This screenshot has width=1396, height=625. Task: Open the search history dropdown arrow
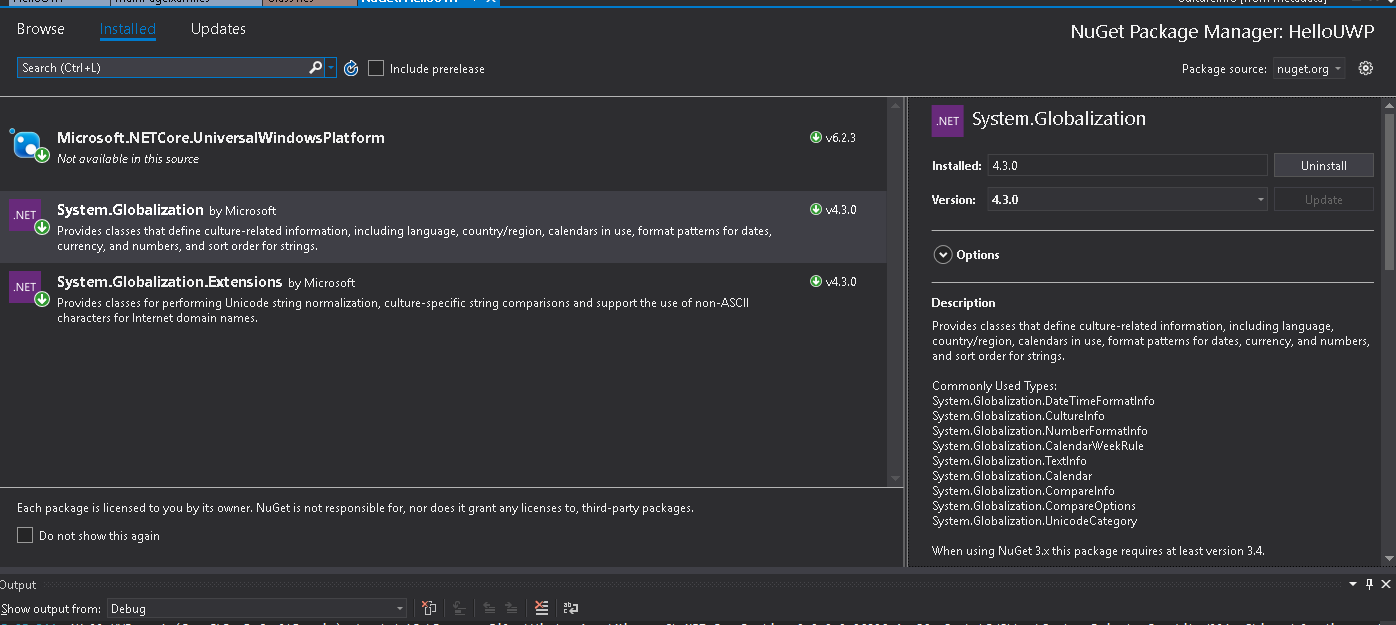pos(331,68)
